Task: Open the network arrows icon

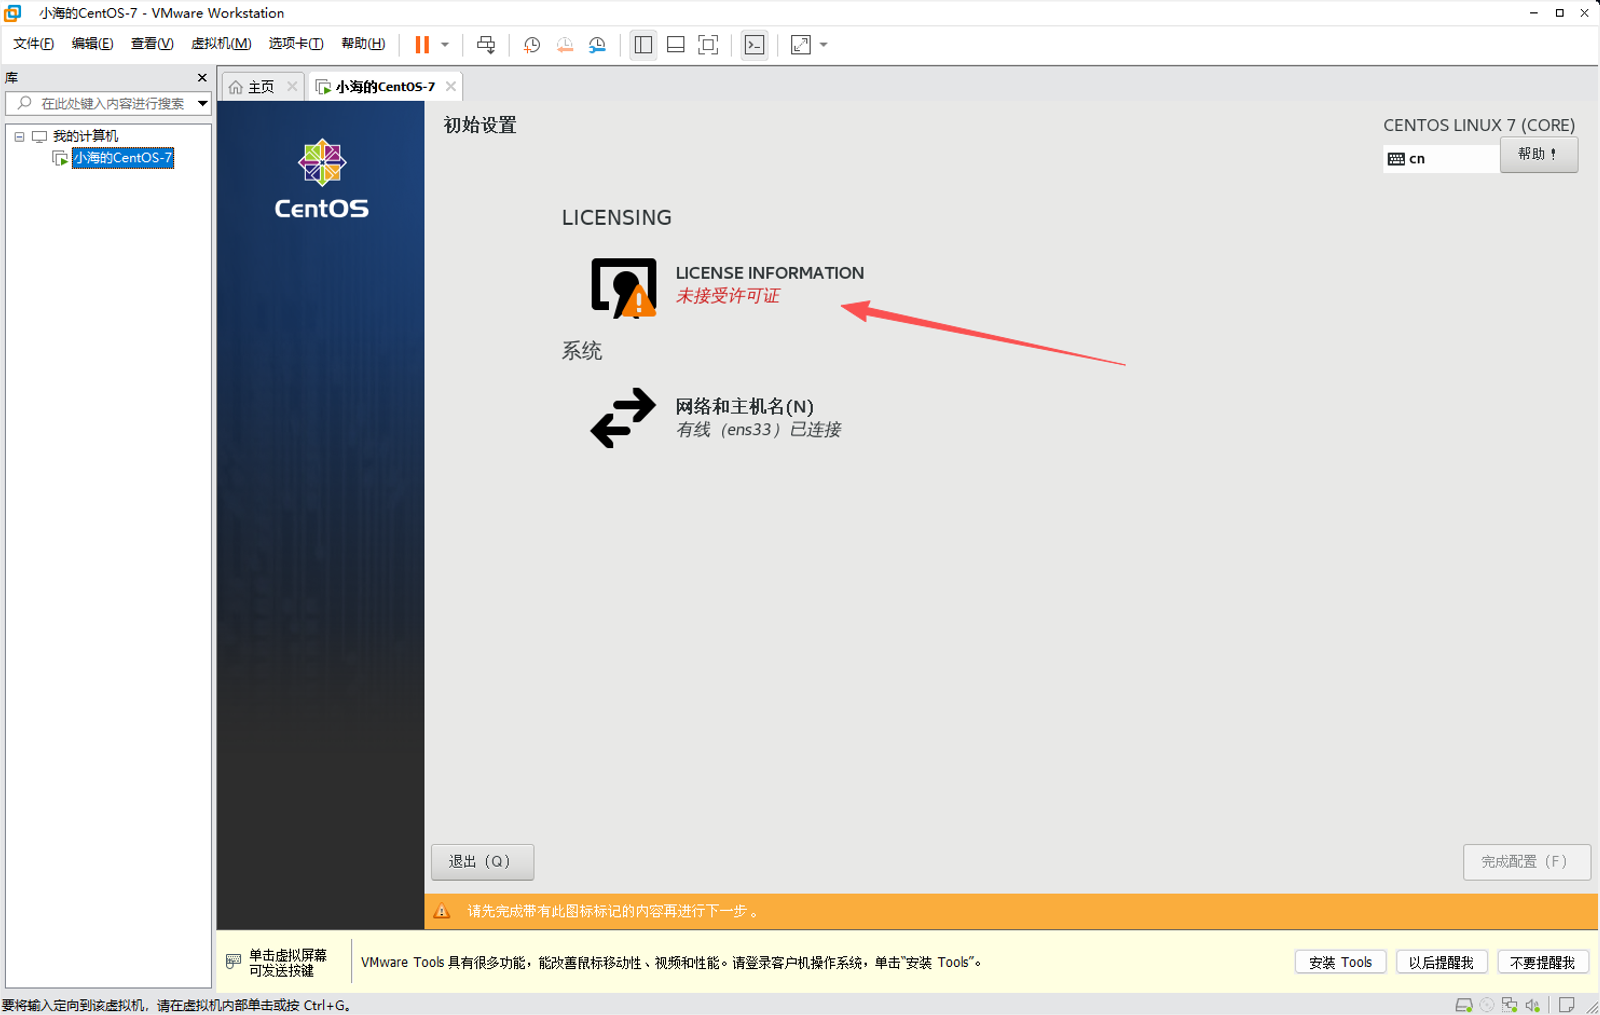Action: pos(623,418)
